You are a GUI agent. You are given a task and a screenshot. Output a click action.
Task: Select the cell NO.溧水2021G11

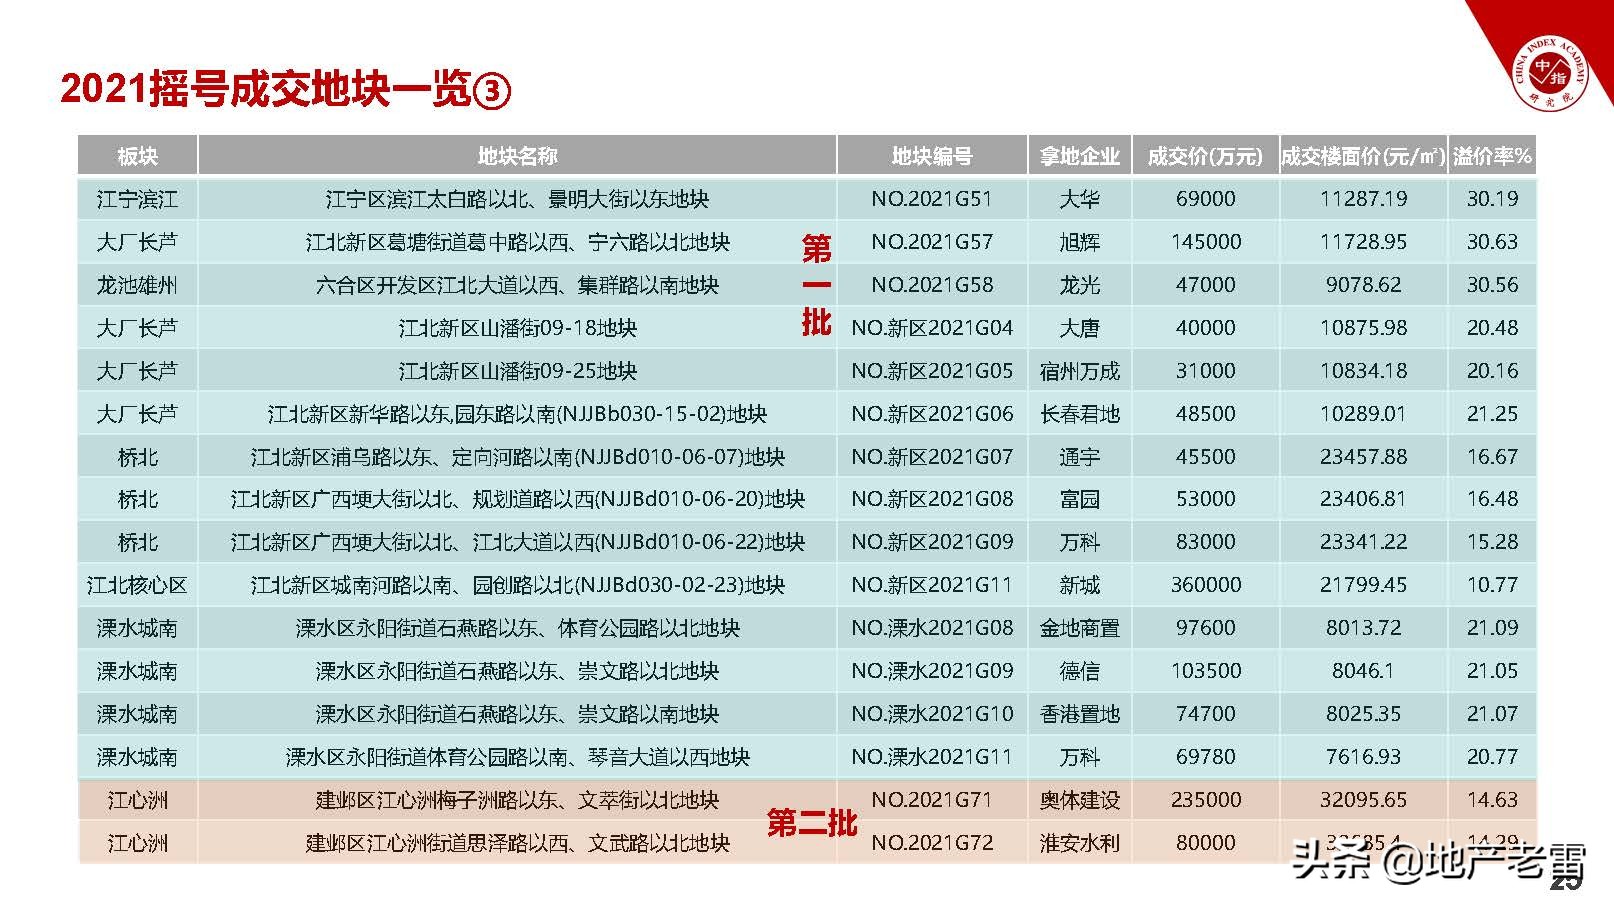932,757
